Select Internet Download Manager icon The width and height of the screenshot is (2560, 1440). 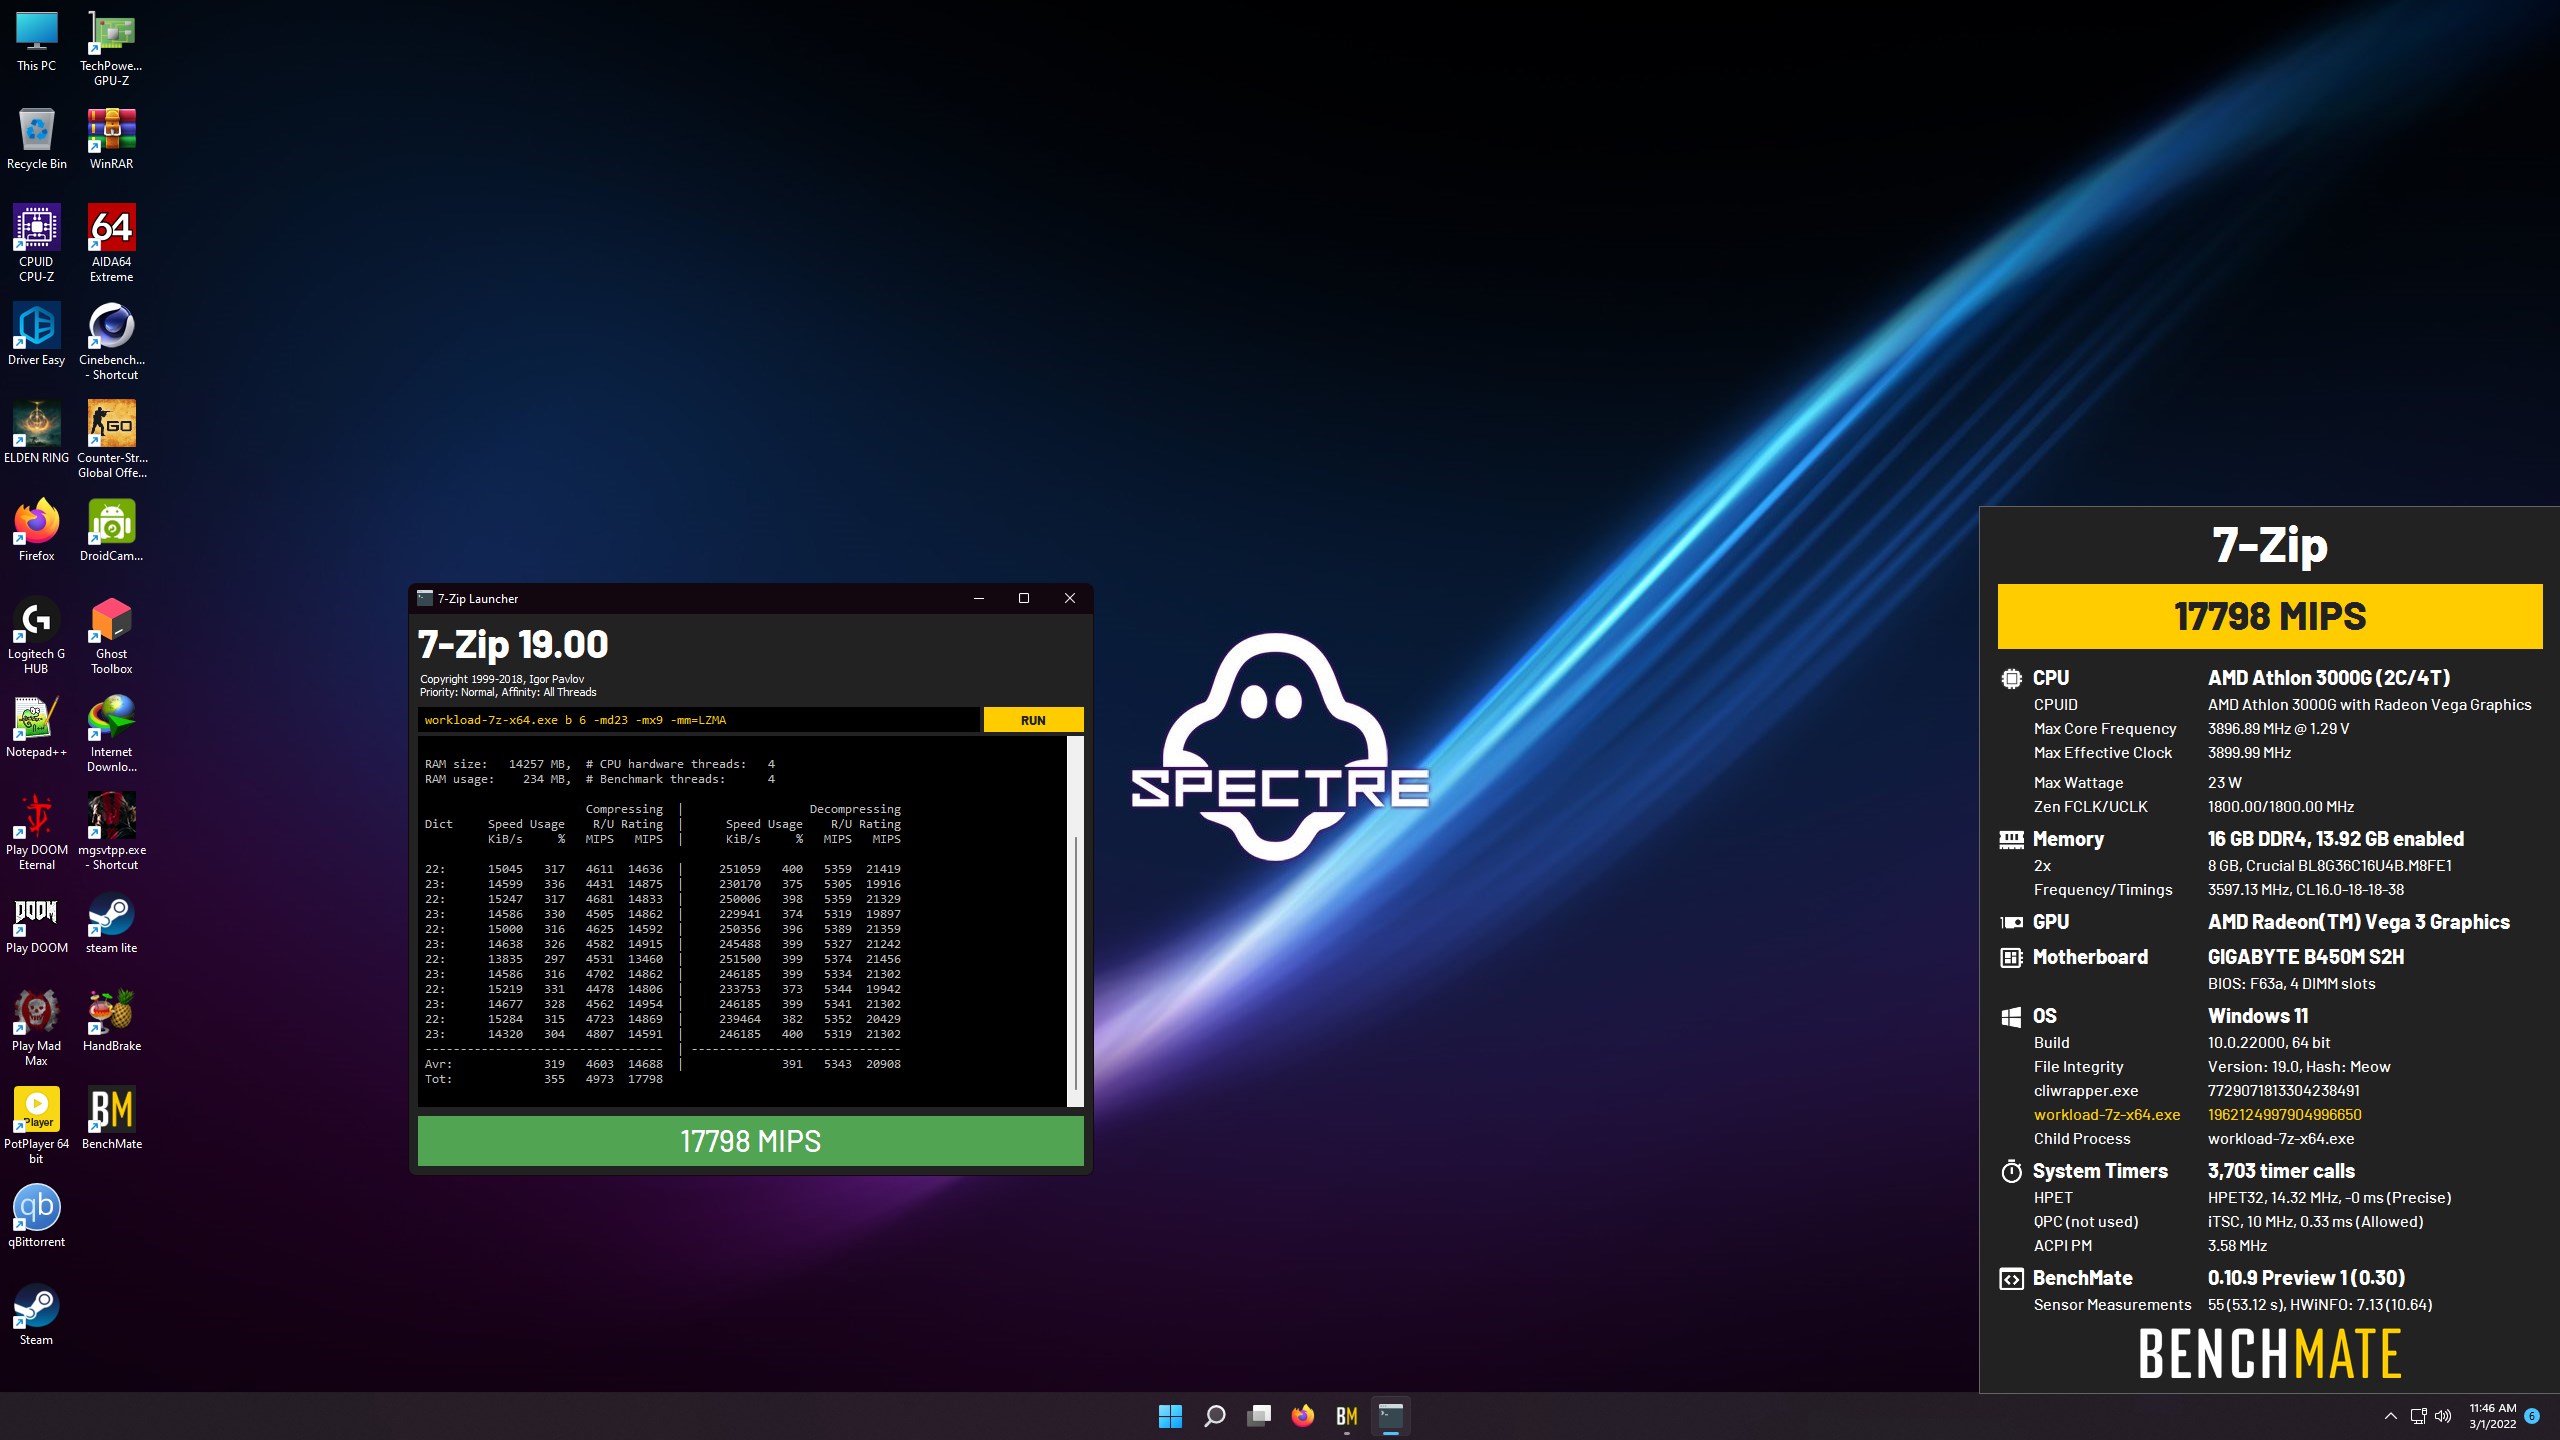(111, 734)
